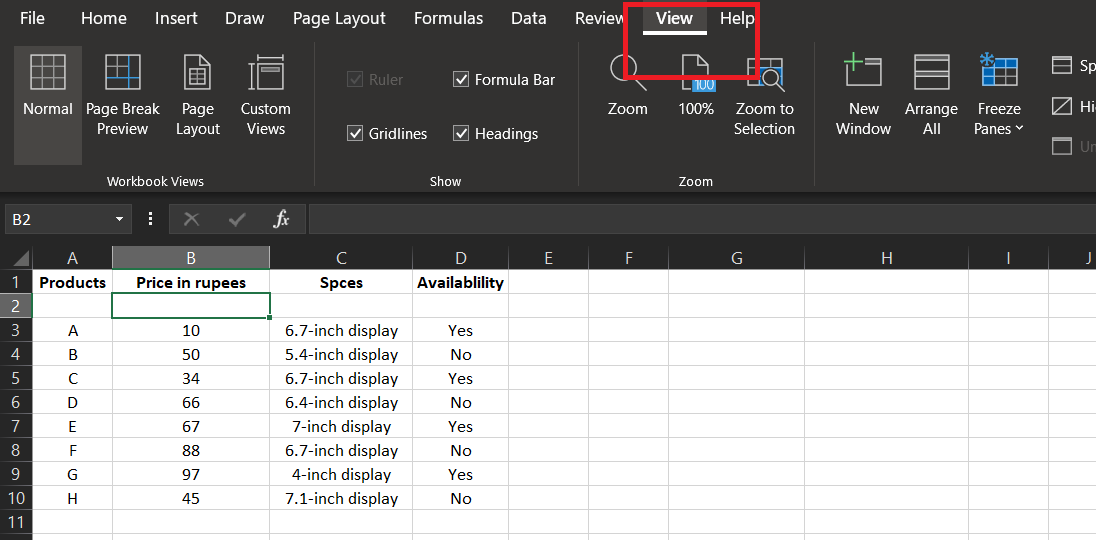
Task: Click into the formula bar input
Action: click(702, 219)
